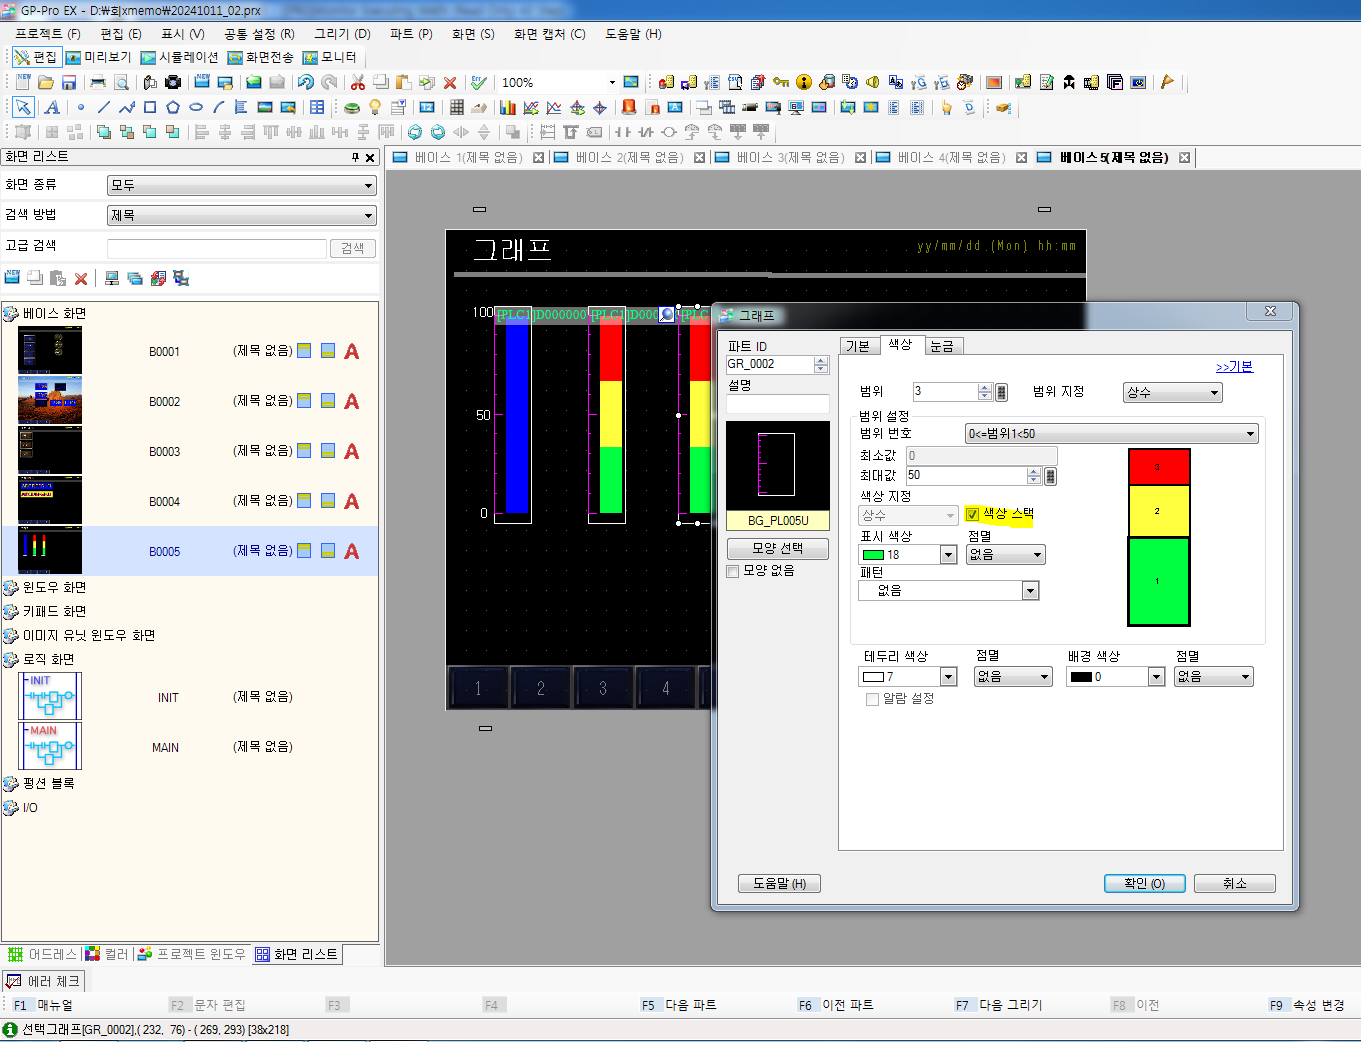Click the 도움말 (H) button
Image resolution: width=1361 pixels, height=1042 pixels.
[779, 883]
